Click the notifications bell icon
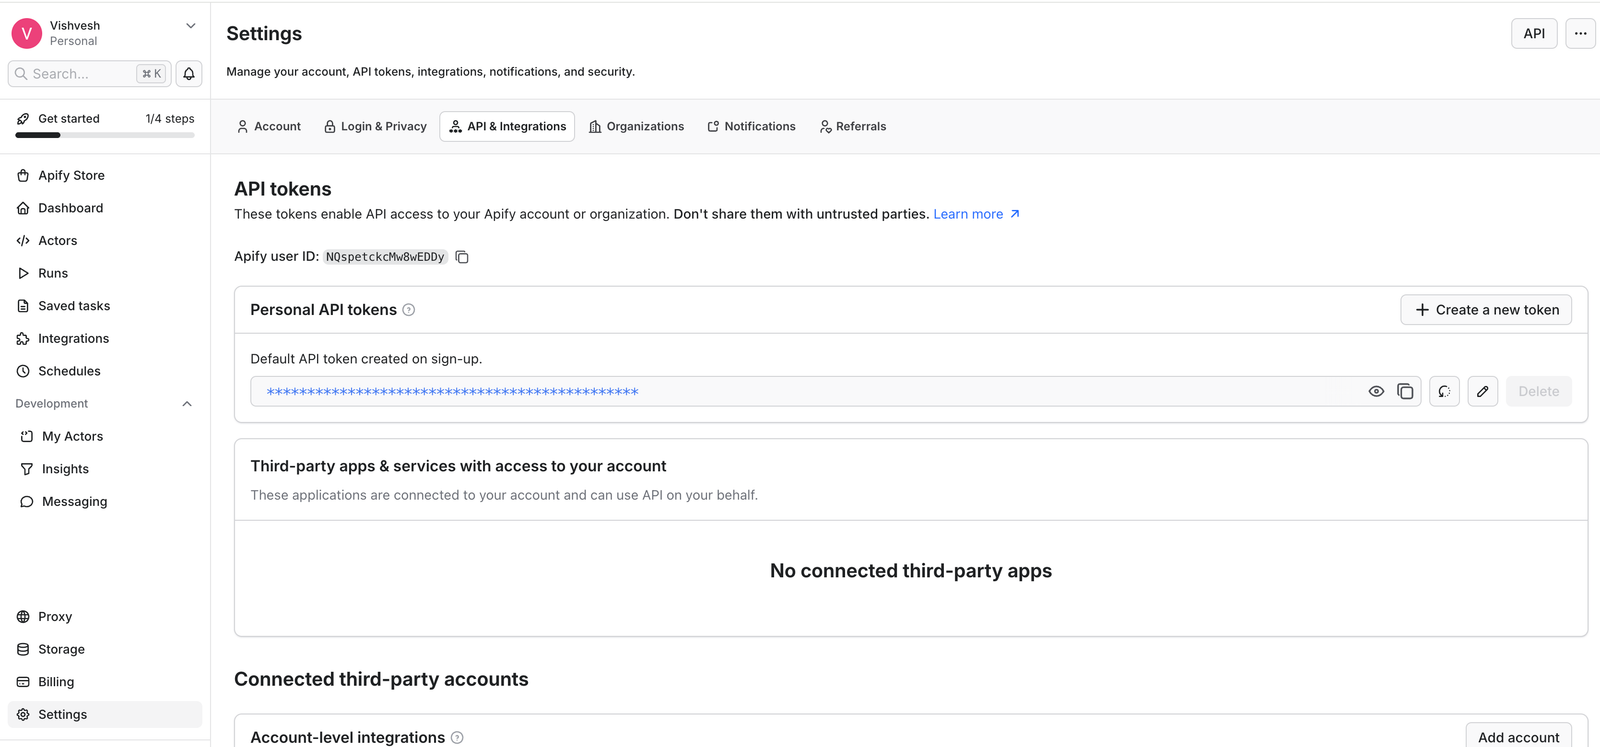 coord(189,74)
